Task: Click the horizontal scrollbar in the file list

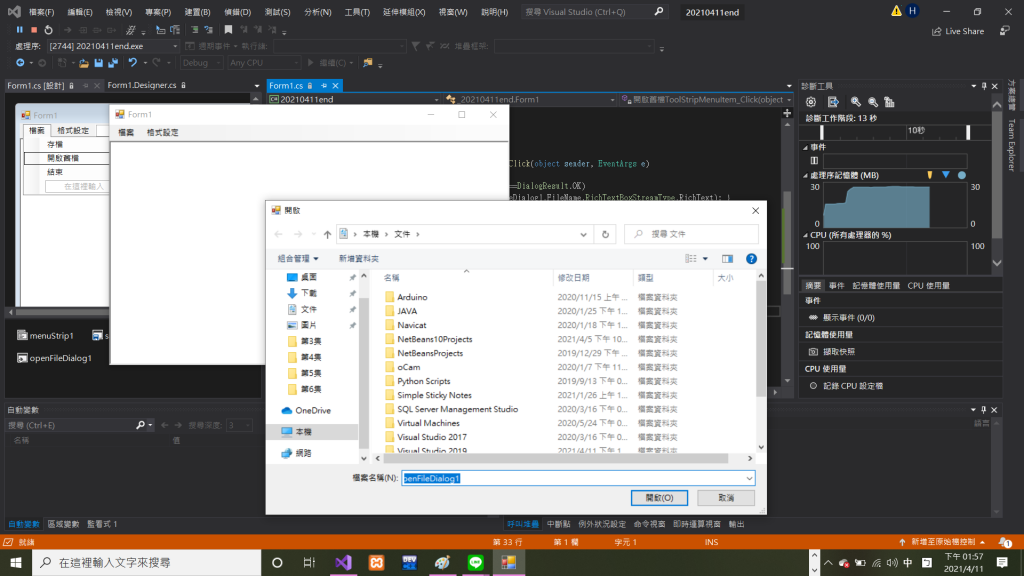Action: click(556, 458)
